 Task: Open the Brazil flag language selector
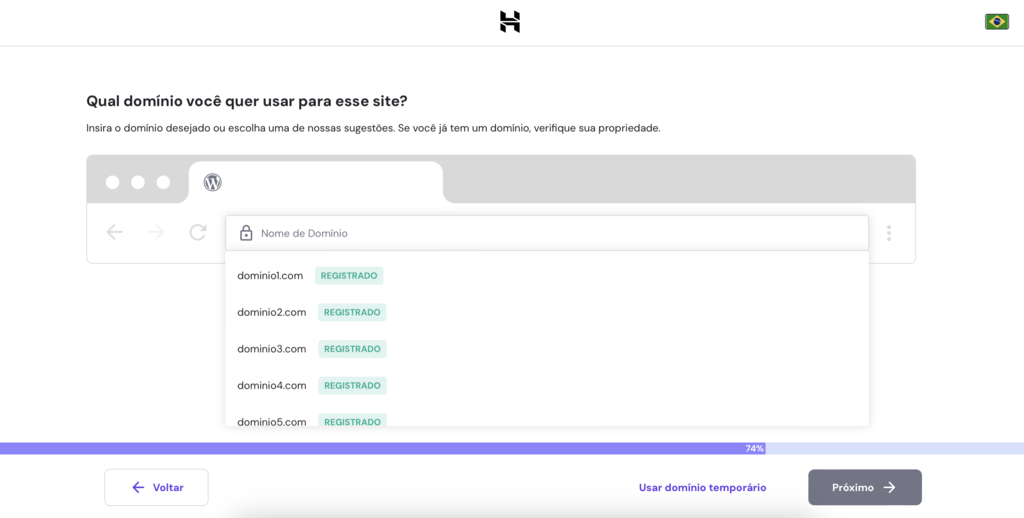(997, 22)
